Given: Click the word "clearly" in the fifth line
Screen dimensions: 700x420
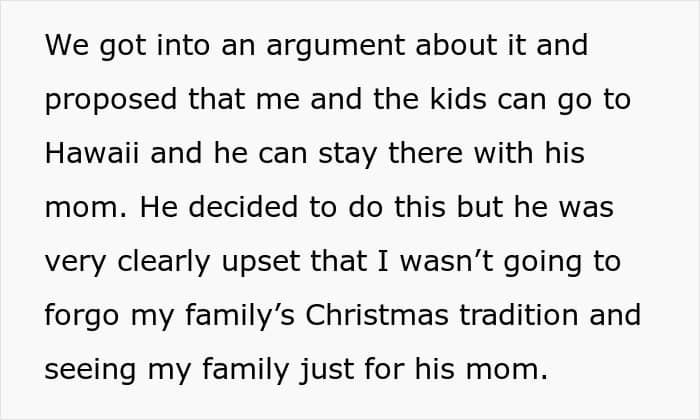Looking at the screenshot, I should point(163,262).
